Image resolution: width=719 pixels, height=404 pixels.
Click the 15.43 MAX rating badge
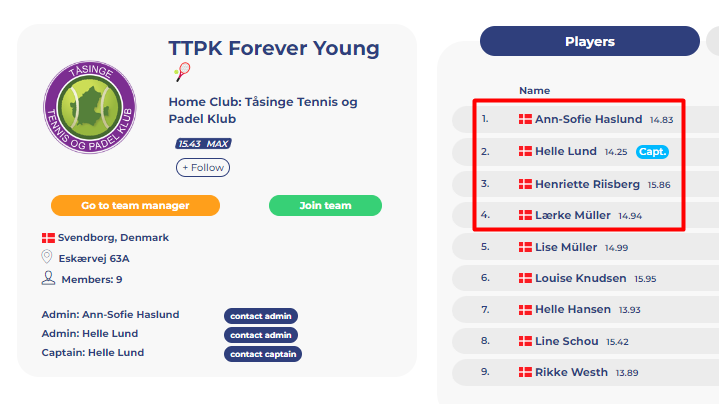point(203,144)
